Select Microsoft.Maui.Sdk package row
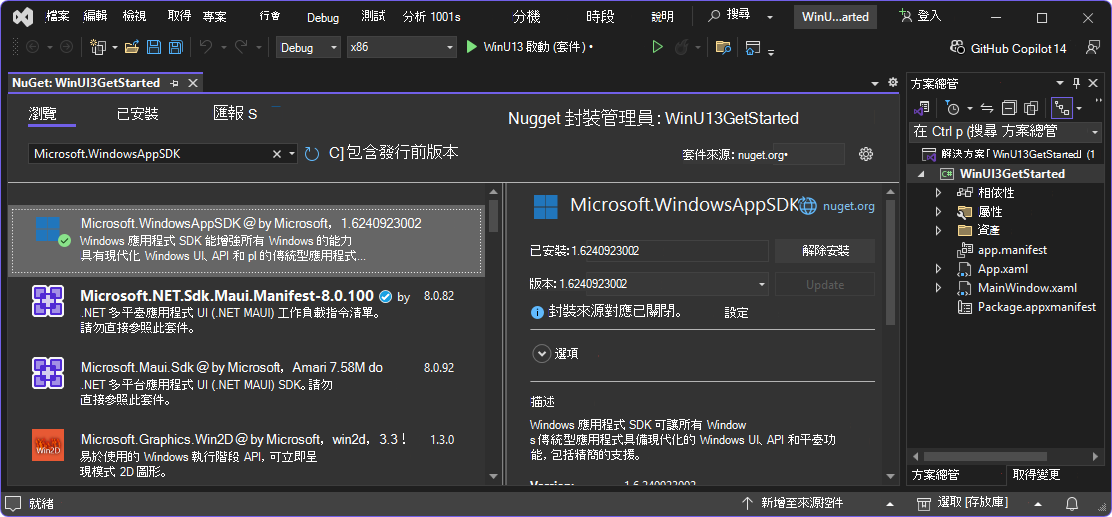 coord(246,383)
